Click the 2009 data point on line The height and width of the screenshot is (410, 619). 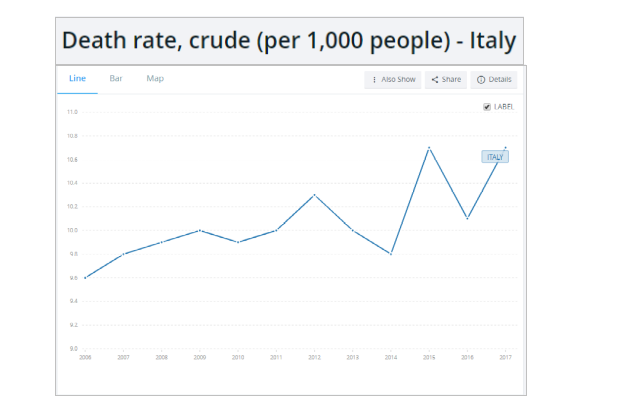(x=200, y=230)
